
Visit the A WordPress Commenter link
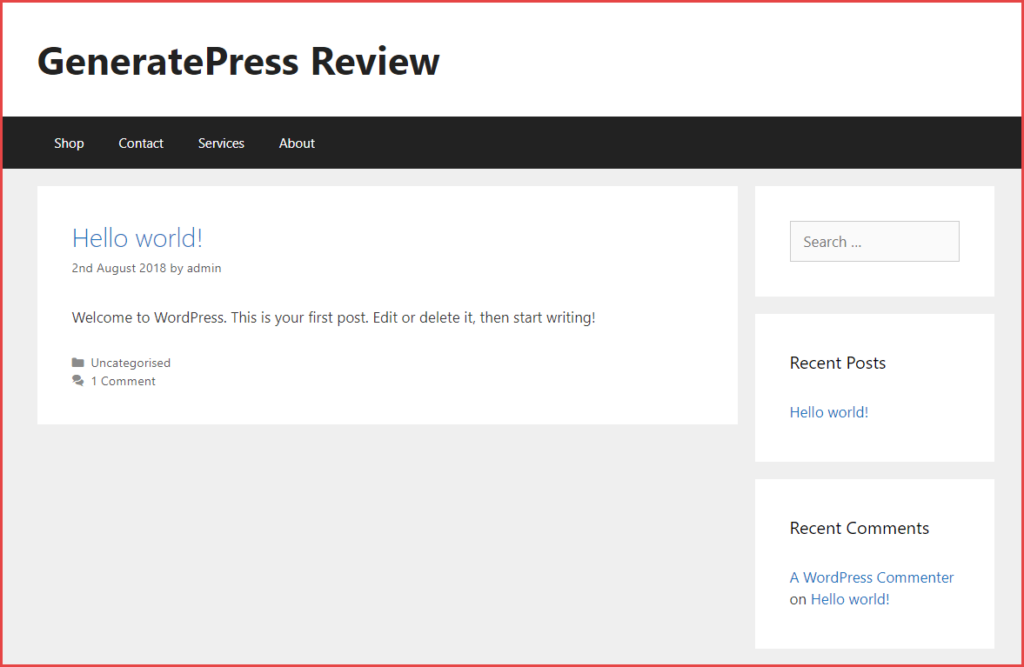871,578
